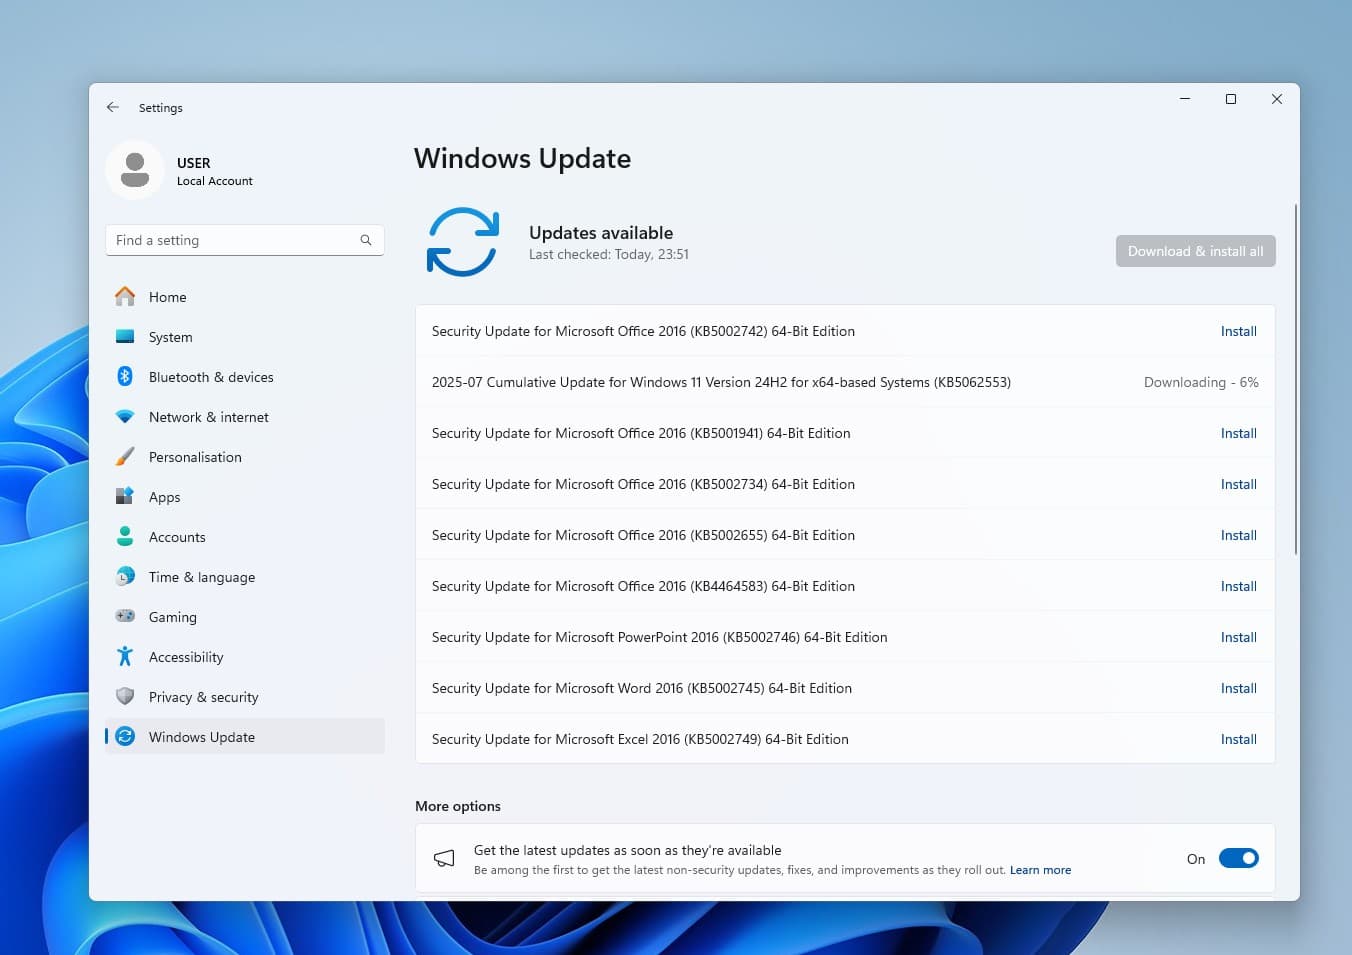The width and height of the screenshot is (1352, 955).
Task: Install Excel 2016 update KB5002749
Action: [1238, 739]
